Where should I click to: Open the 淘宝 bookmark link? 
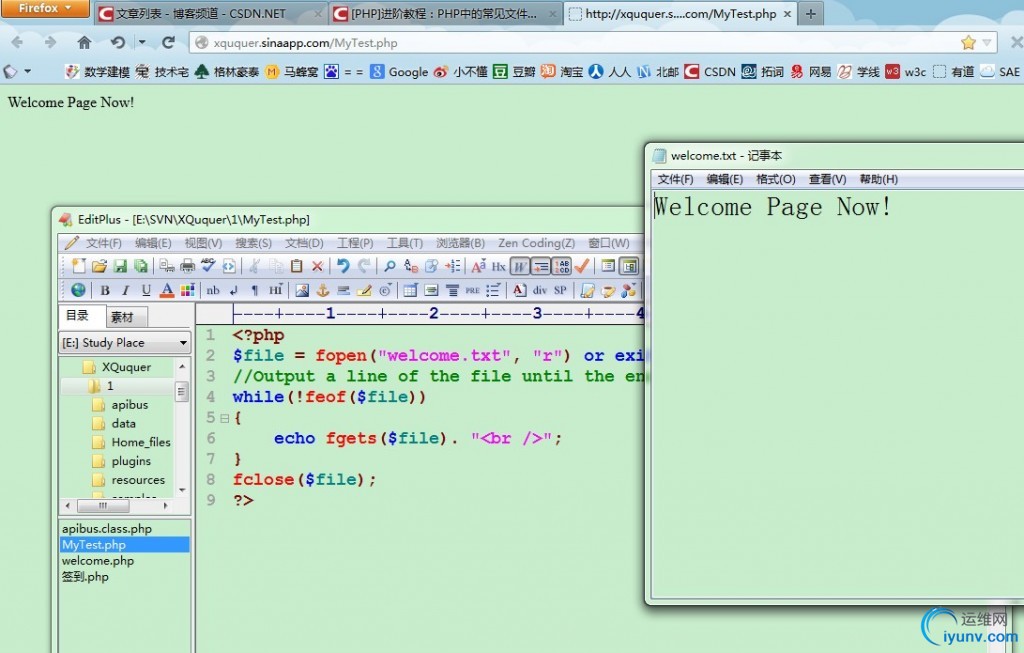pos(562,72)
